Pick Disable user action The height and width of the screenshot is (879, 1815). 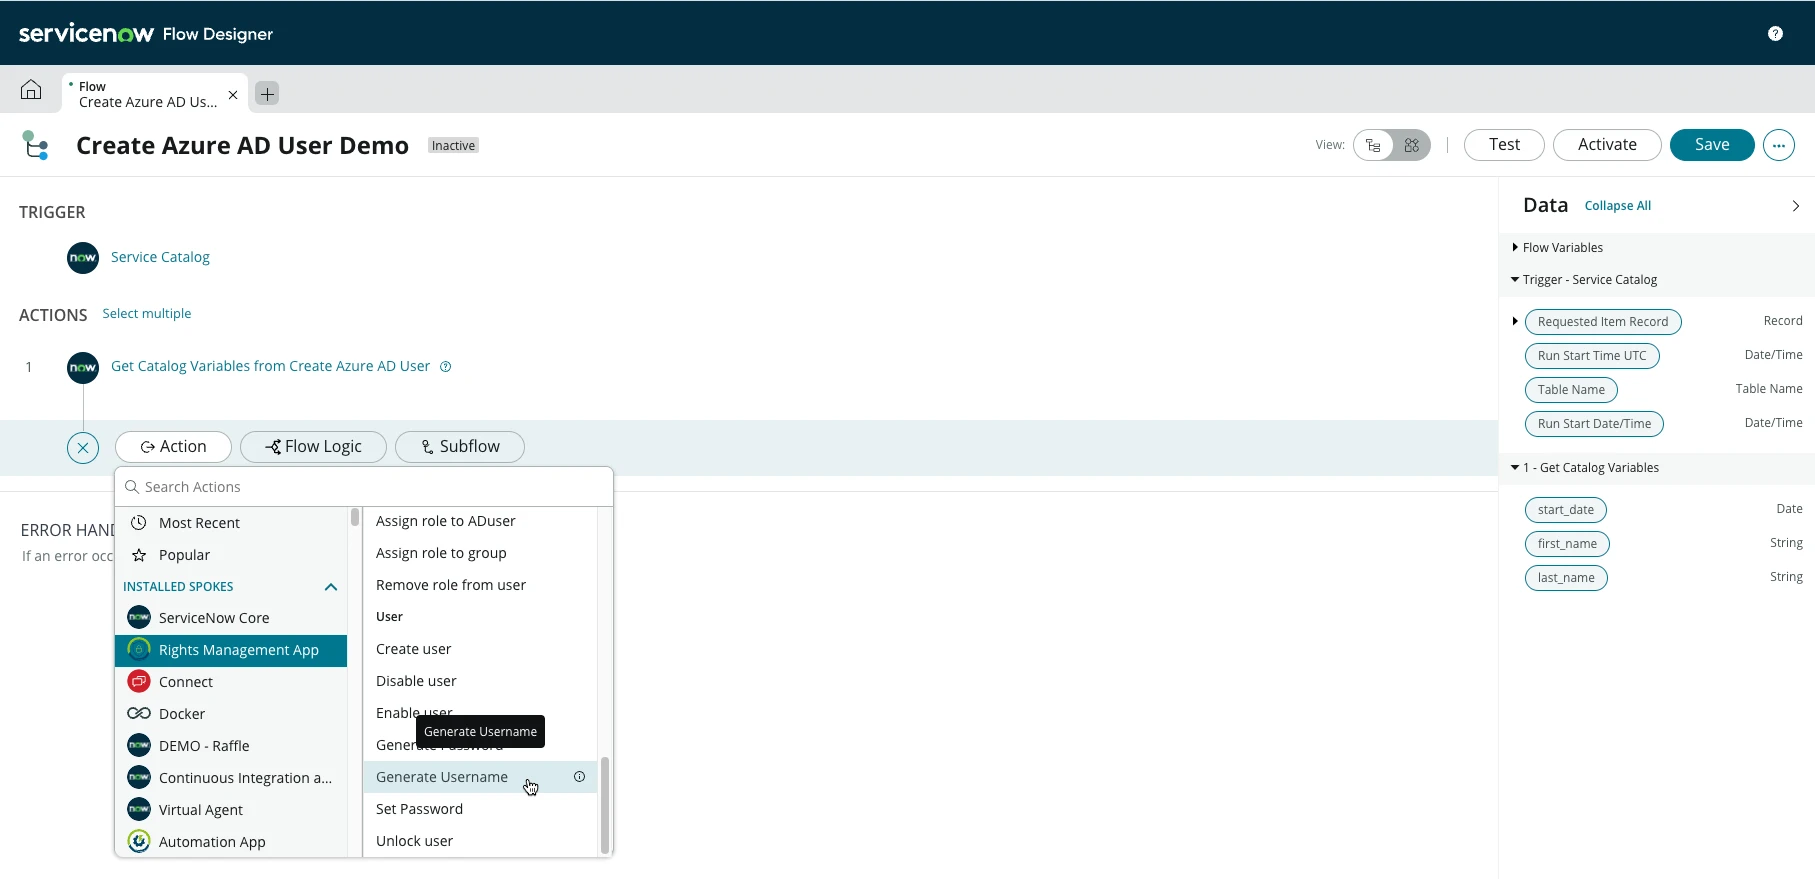(480, 681)
